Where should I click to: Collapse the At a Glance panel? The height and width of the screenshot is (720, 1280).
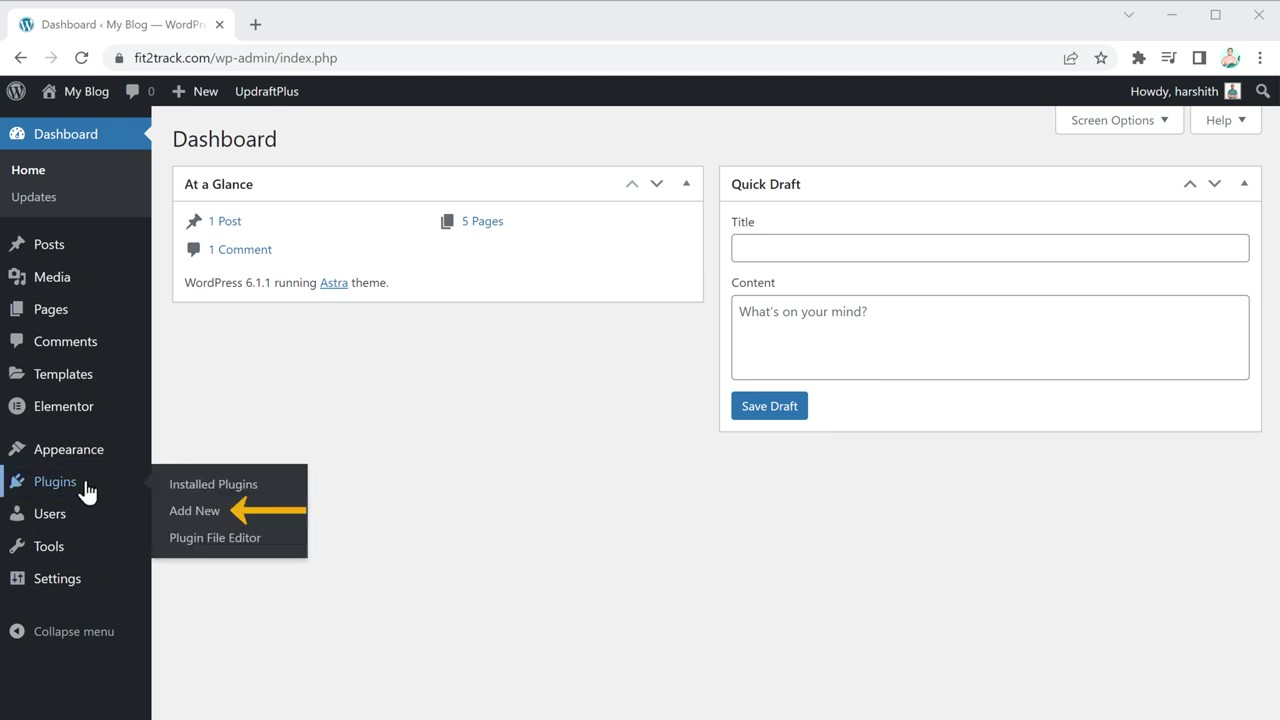click(686, 183)
